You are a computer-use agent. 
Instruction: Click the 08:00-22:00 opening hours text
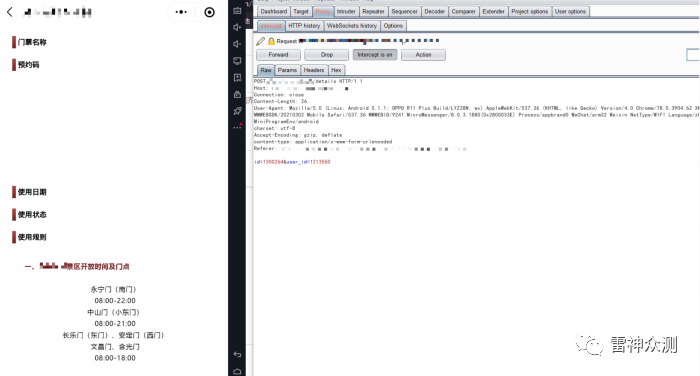point(115,301)
